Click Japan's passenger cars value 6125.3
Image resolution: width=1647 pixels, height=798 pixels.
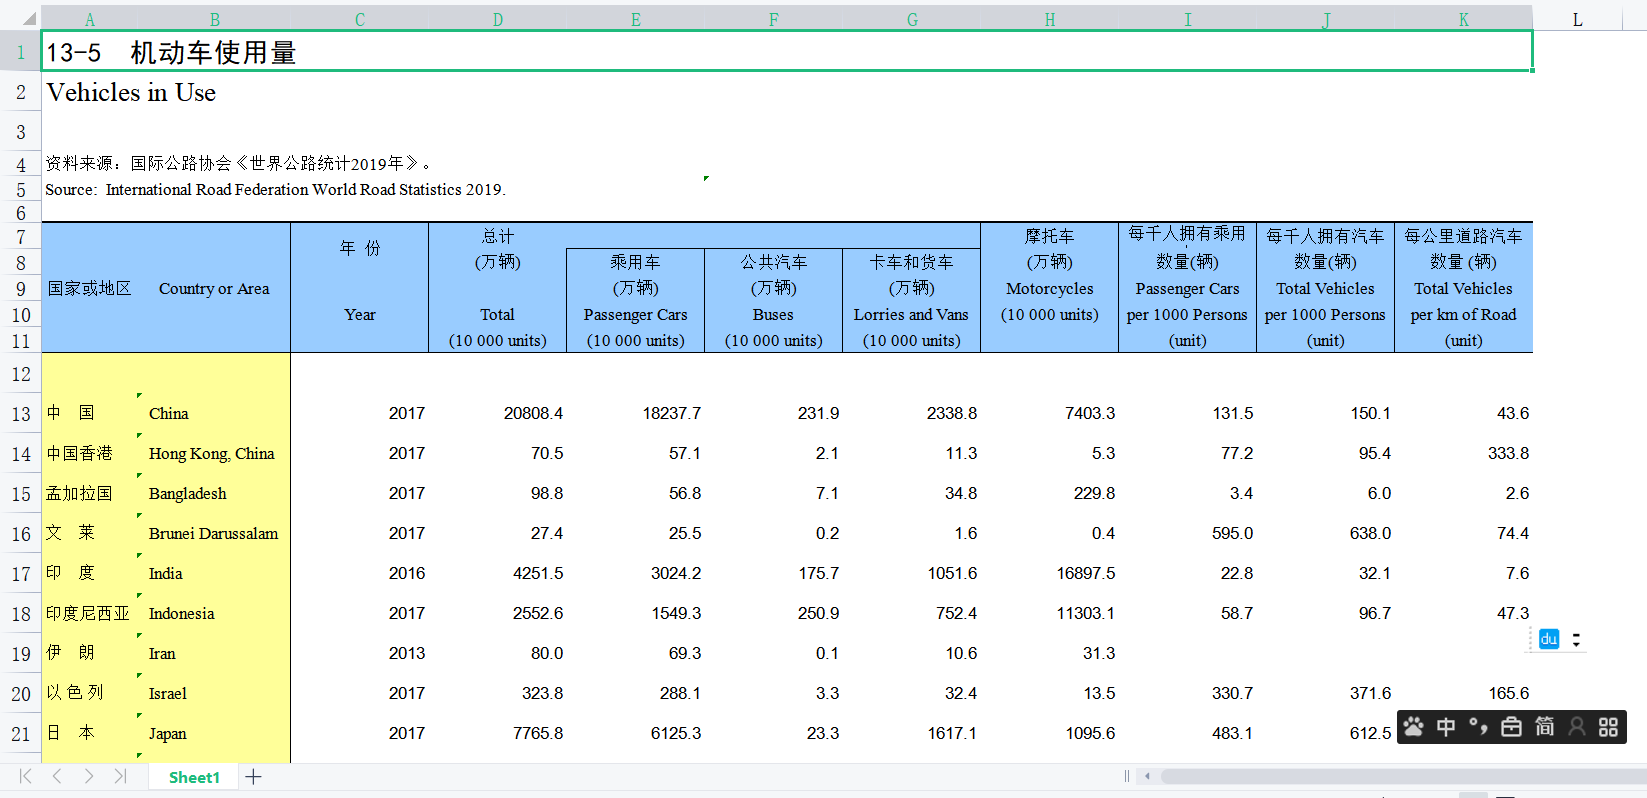(x=676, y=733)
